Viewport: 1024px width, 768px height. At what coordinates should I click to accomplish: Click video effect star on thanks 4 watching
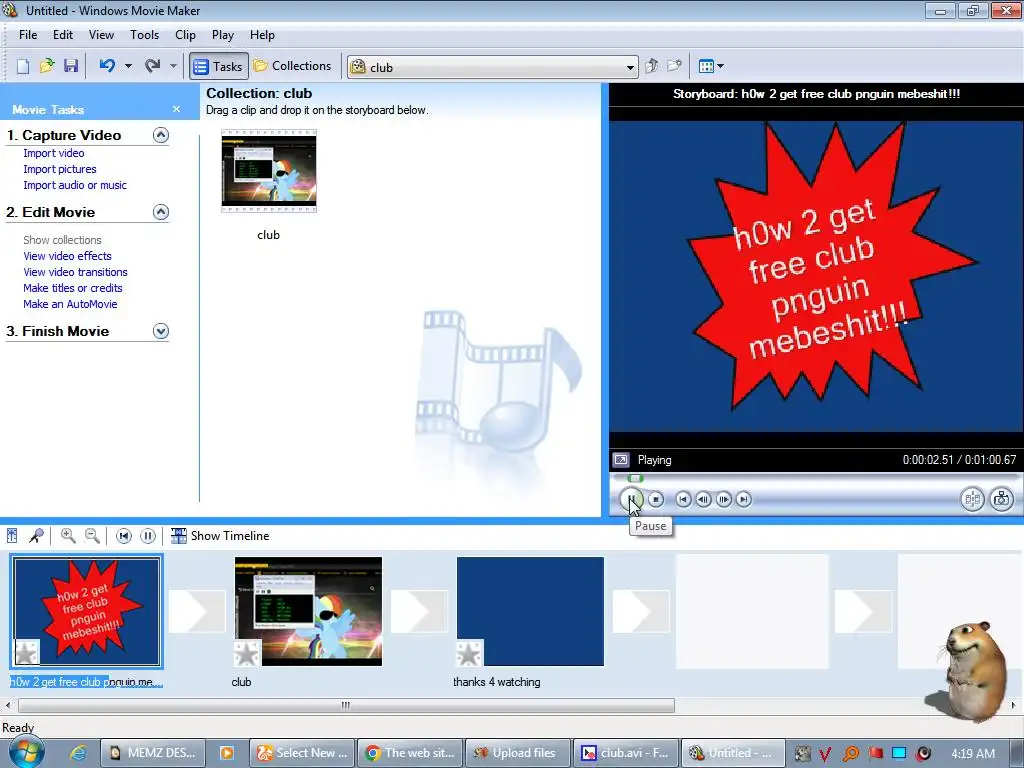point(469,653)
